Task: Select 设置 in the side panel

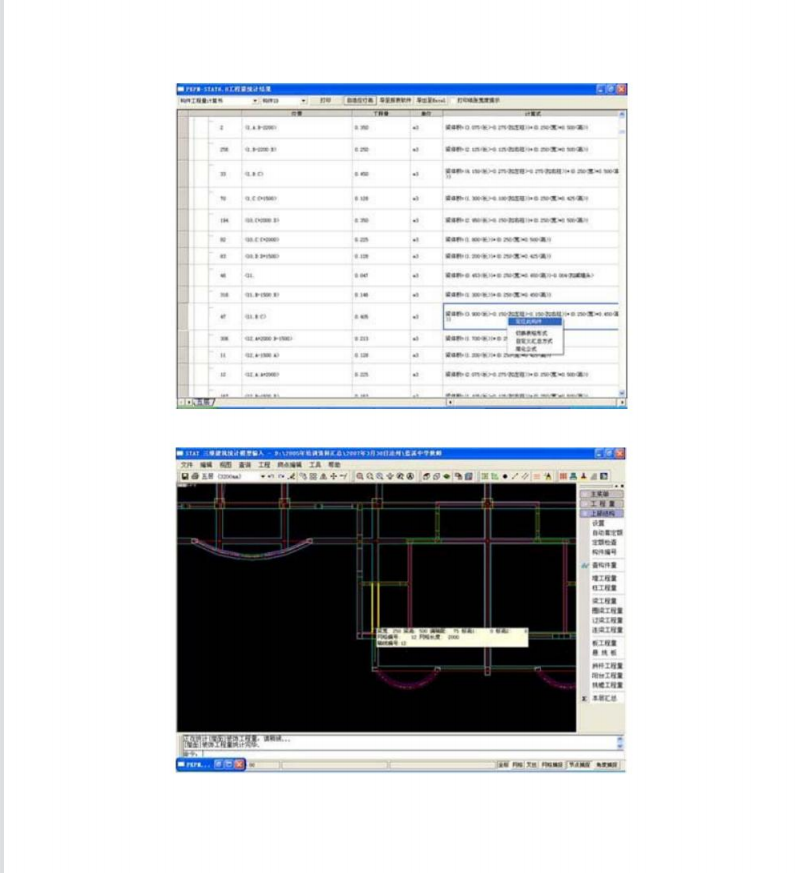Action: click(598, 523)
